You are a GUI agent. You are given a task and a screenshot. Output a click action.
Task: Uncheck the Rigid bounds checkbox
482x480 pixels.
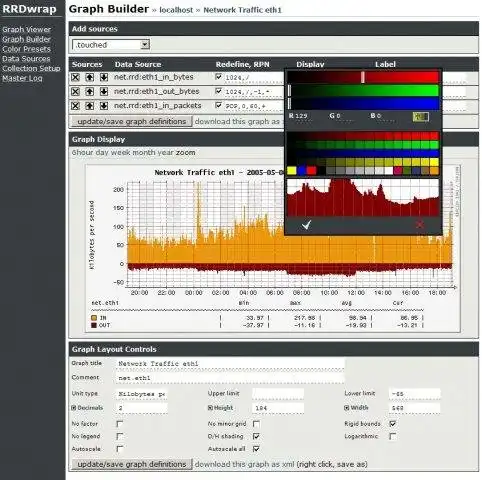tap(393, 424)
